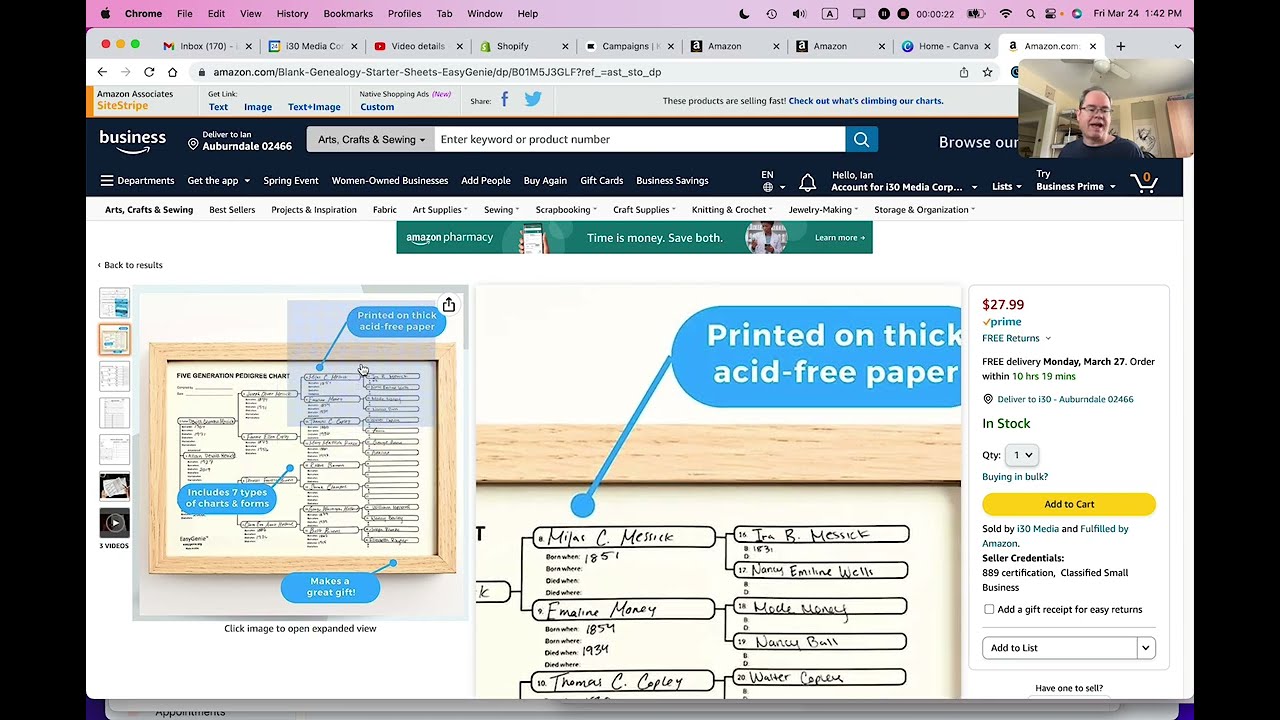Open macOS Spotlight search icon
Image resolution: width=1280 pixels, height=720 pixels.
1031,14
